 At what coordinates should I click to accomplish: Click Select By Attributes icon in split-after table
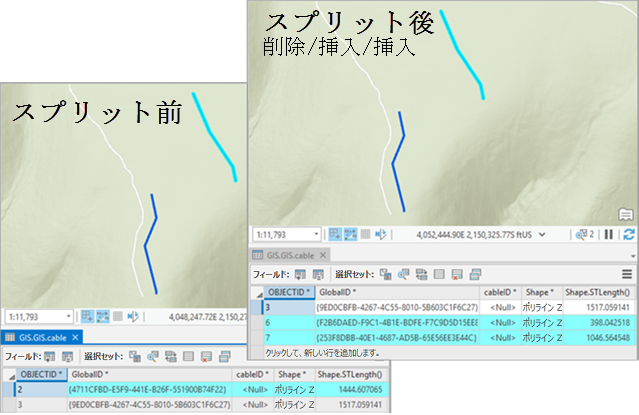[x=386, y=273]
